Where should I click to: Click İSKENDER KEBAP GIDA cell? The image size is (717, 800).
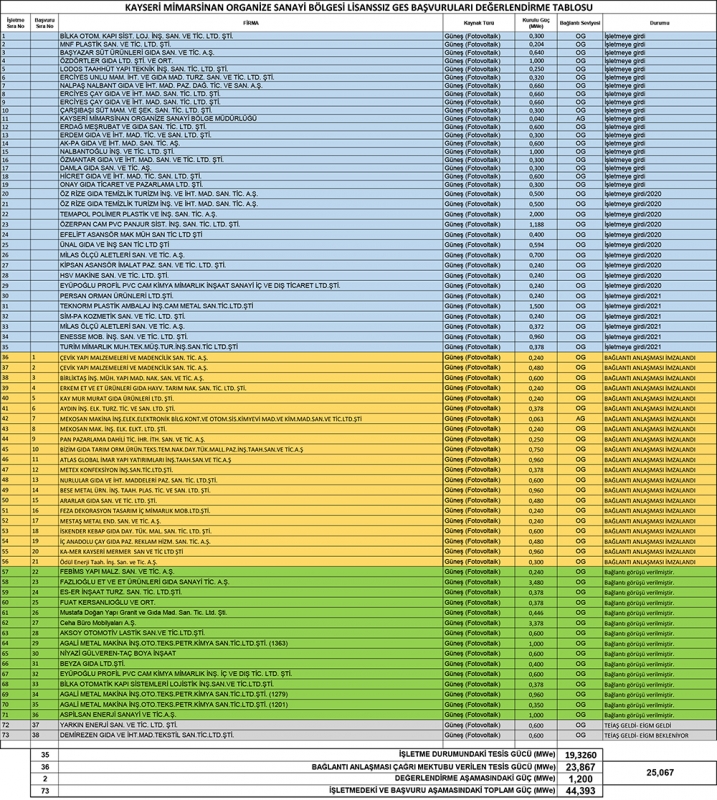coord(251,531)
